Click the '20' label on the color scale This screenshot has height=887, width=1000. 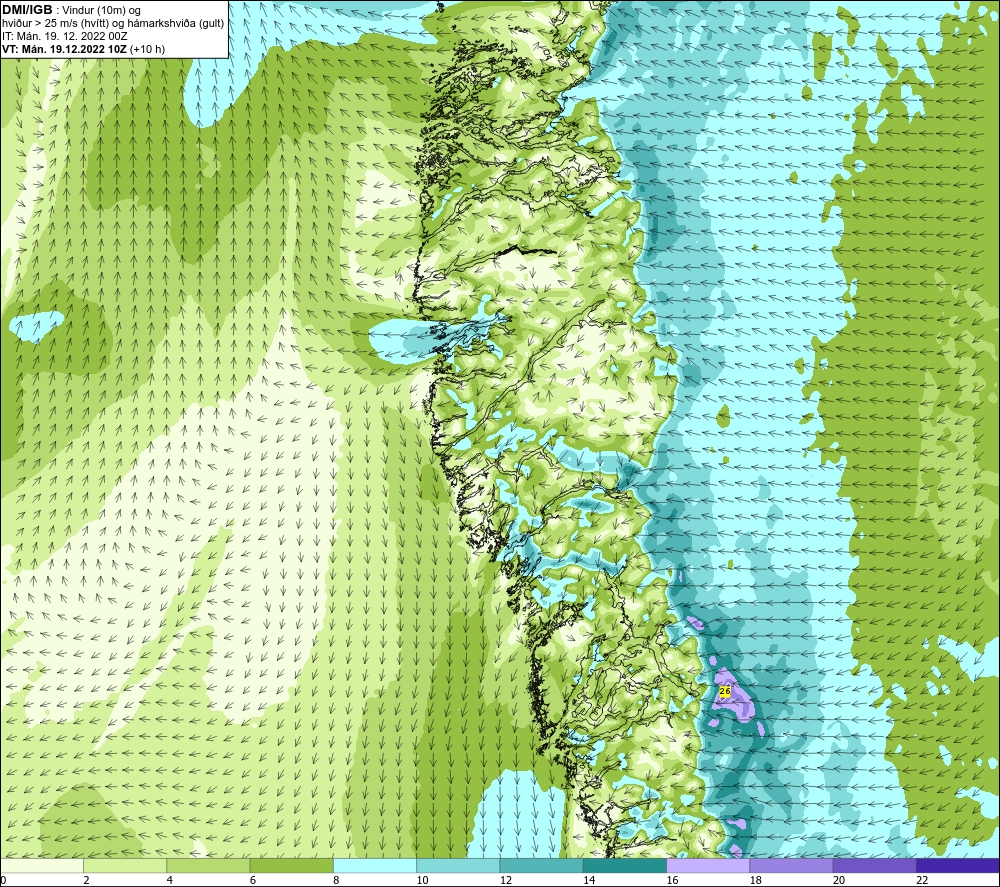[839, 880]
